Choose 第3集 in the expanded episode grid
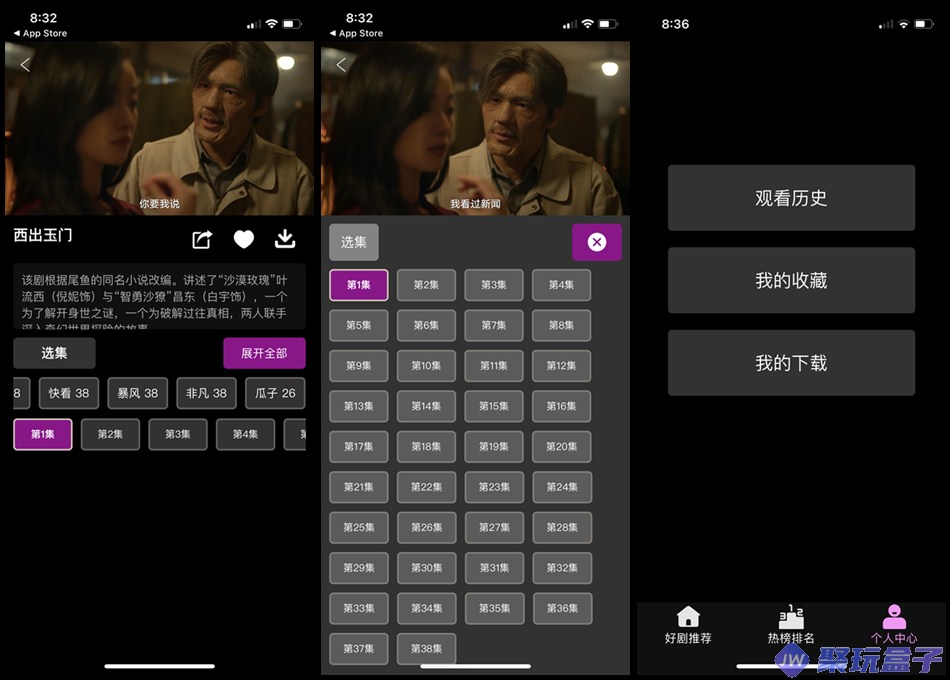The width and height of the screenshot is (950, 680). pos(494,285)
